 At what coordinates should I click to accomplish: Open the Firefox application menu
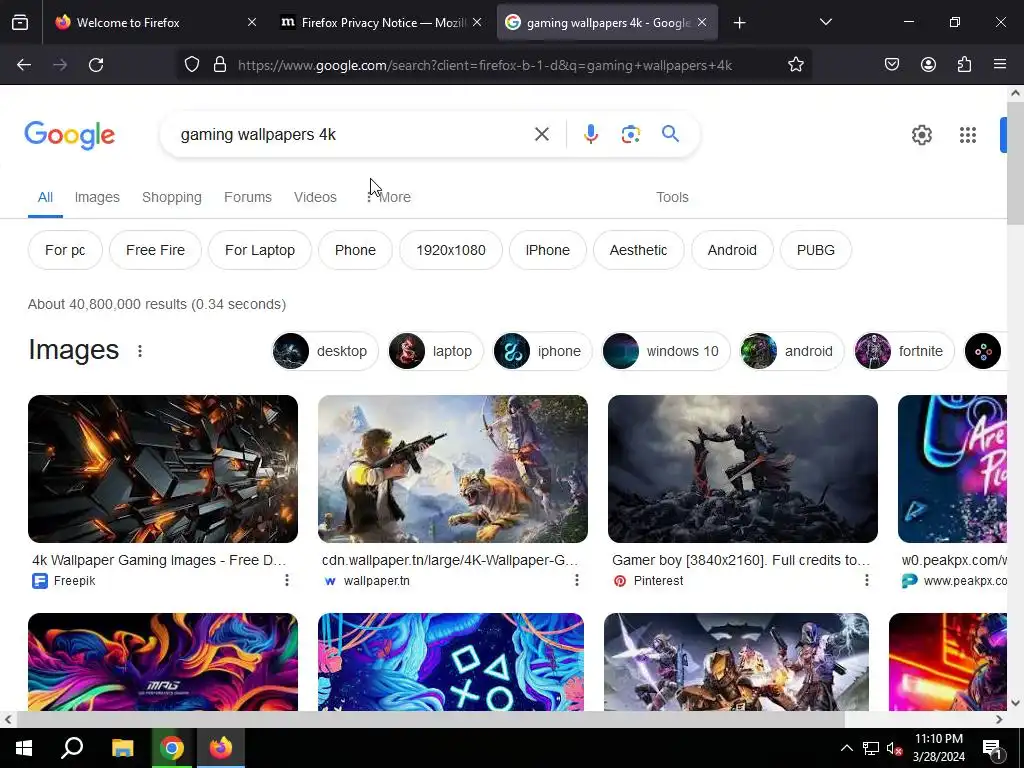click(x=1000, y=65)
